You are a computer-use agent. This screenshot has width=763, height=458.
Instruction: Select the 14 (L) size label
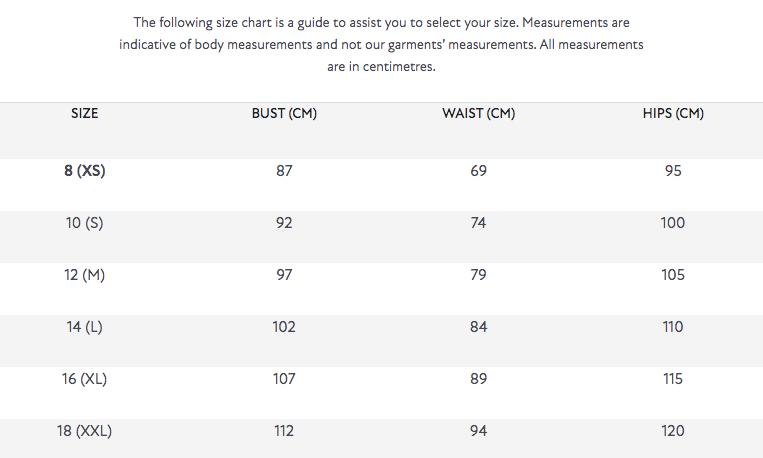(x=85, y=327)
